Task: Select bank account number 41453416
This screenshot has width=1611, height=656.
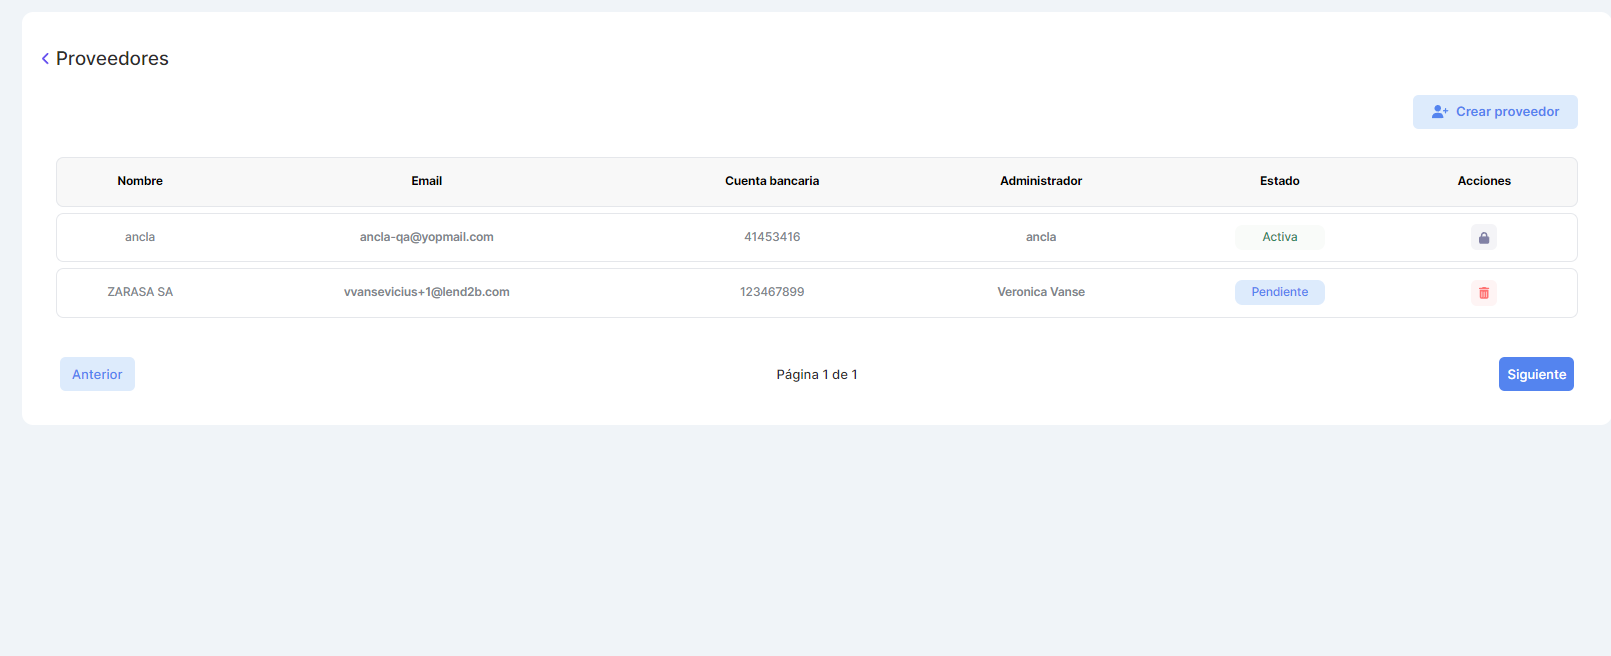Action: click(772, 237)
